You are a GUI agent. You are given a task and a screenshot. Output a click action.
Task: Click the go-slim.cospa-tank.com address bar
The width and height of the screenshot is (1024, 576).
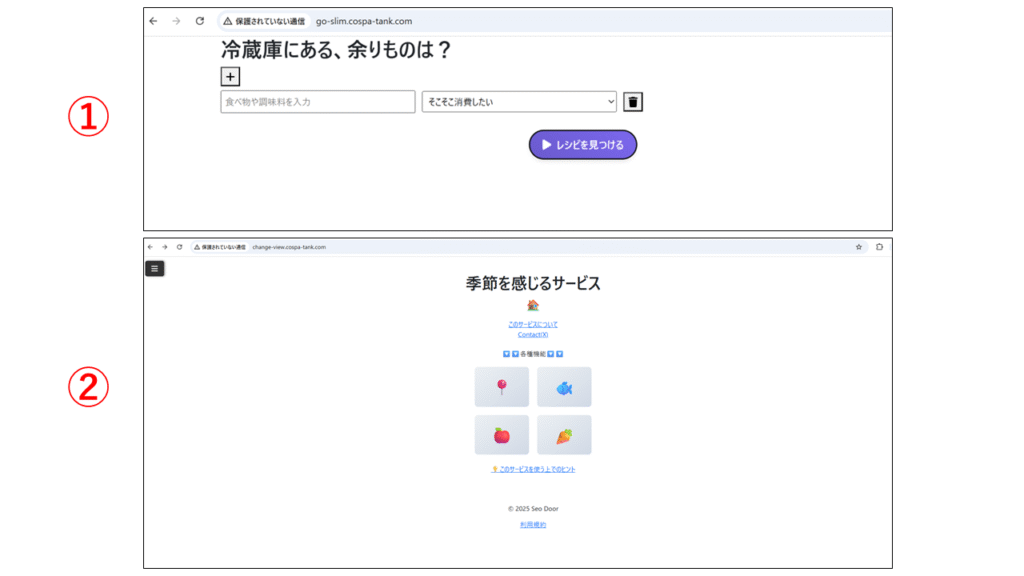(500, 21)
